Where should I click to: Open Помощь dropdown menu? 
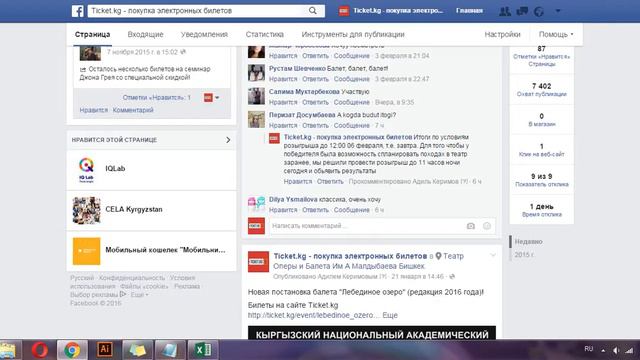pyautogui.click(x=556, y=35)
